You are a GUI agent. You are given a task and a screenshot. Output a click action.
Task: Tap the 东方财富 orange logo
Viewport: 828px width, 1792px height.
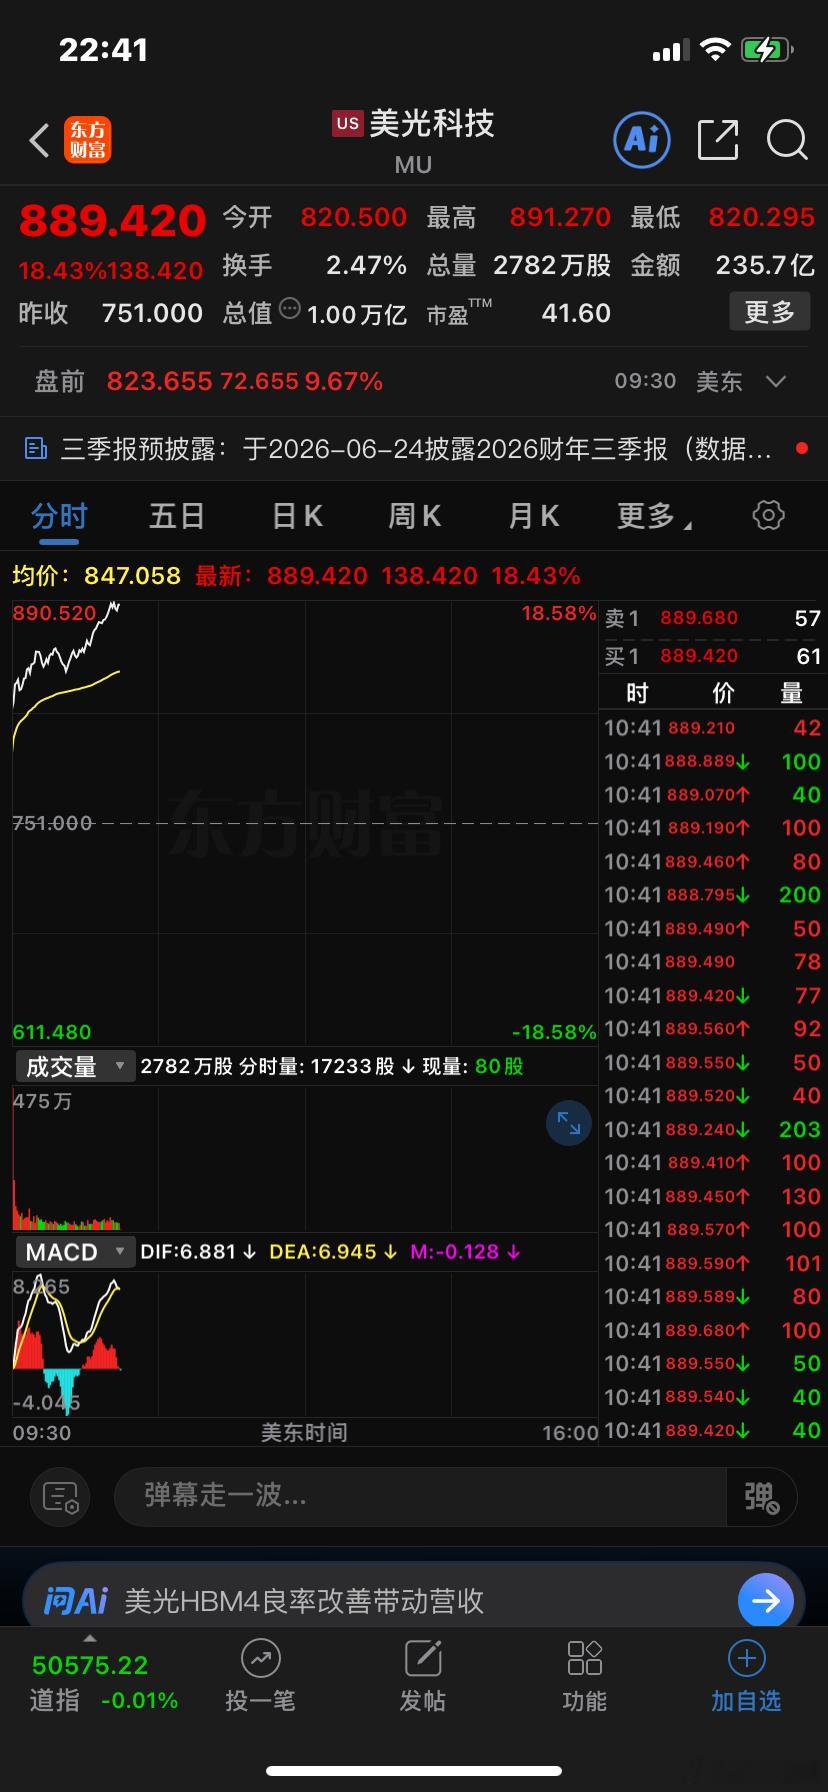(88, 140)
